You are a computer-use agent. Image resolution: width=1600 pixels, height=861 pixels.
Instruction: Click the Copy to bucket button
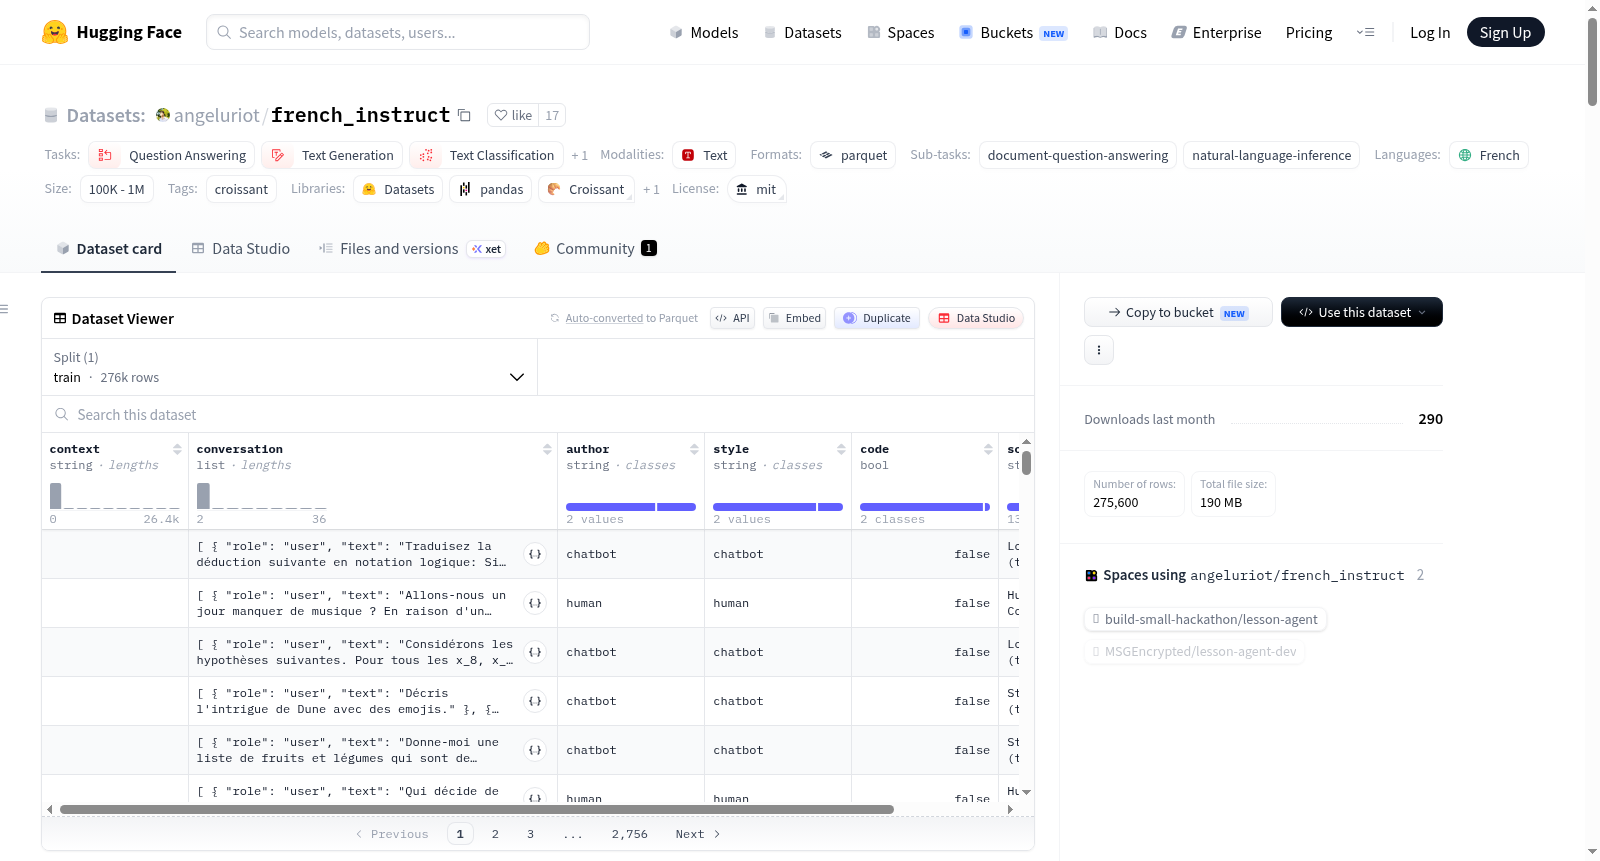tap(1178, 312)
